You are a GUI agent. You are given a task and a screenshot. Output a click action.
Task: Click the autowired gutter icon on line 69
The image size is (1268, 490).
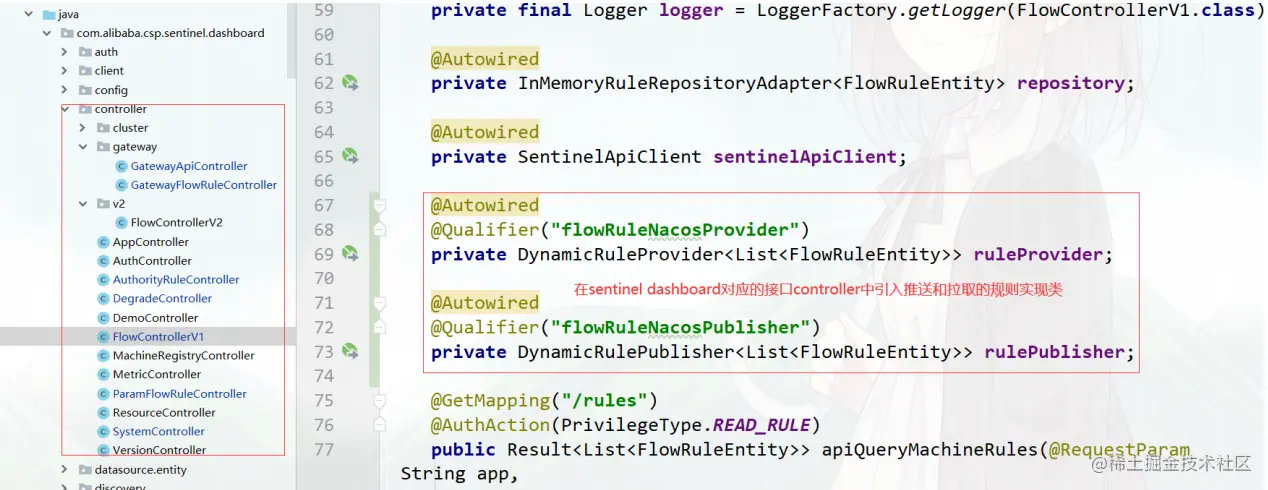[350, 254]
